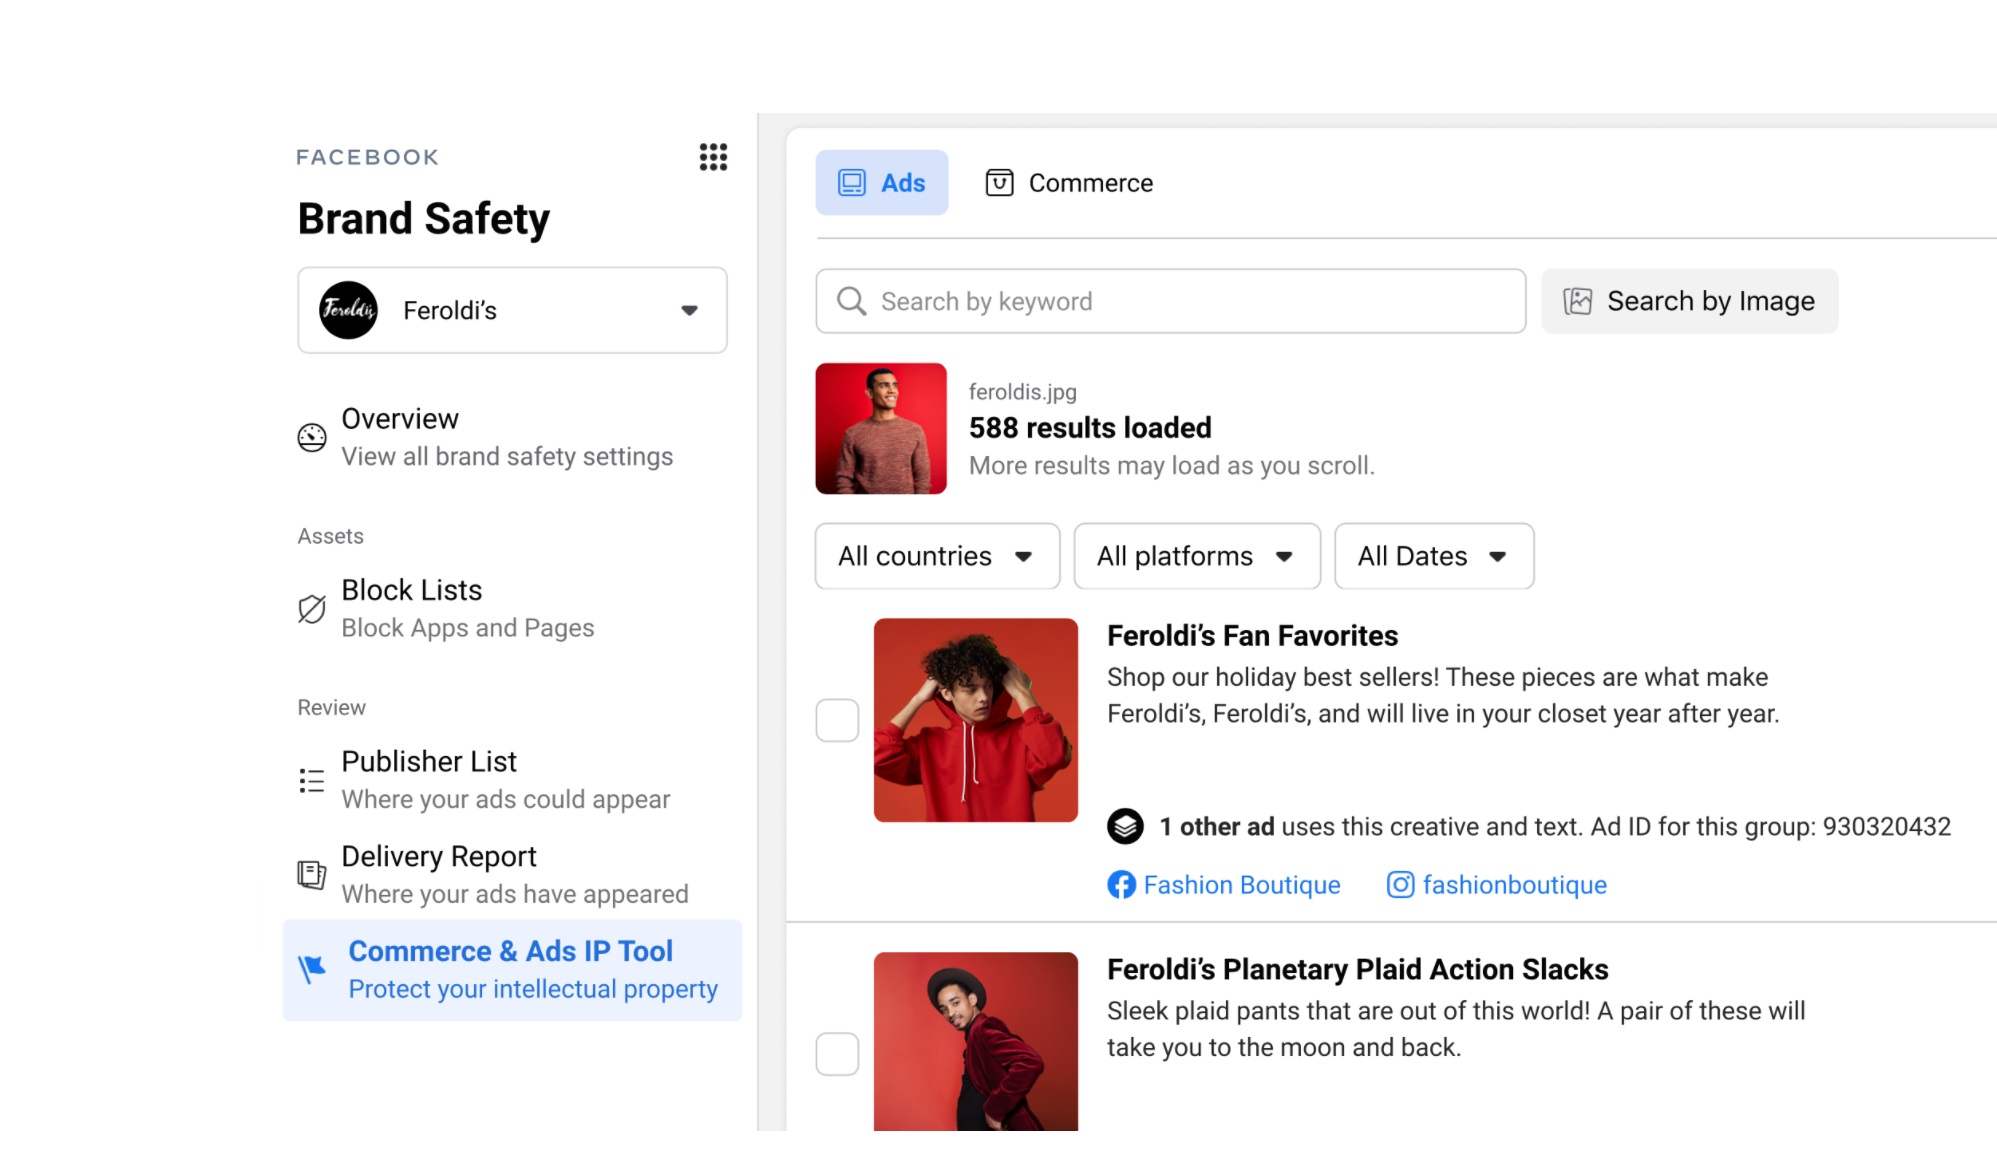
Task: Open Commerce & Ads IP Tool
Action: [x=512, y=970]
